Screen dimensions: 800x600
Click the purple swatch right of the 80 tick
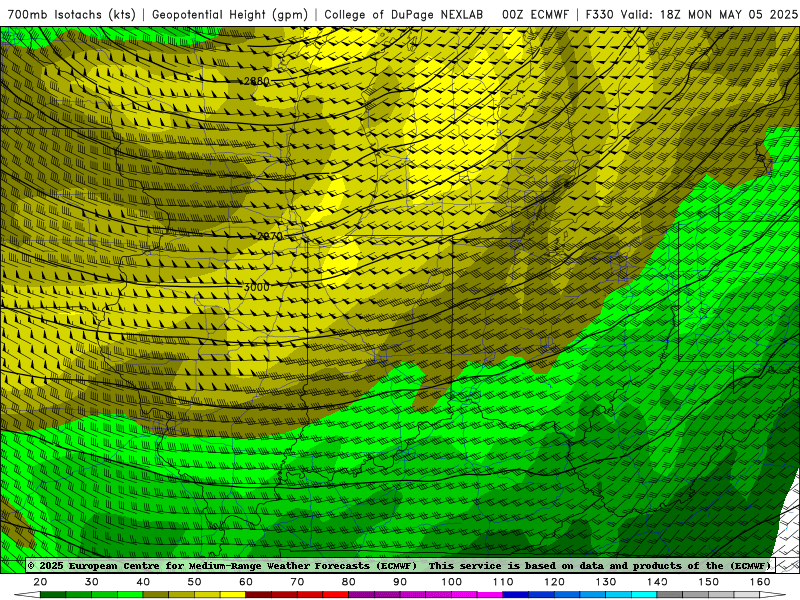361,595
